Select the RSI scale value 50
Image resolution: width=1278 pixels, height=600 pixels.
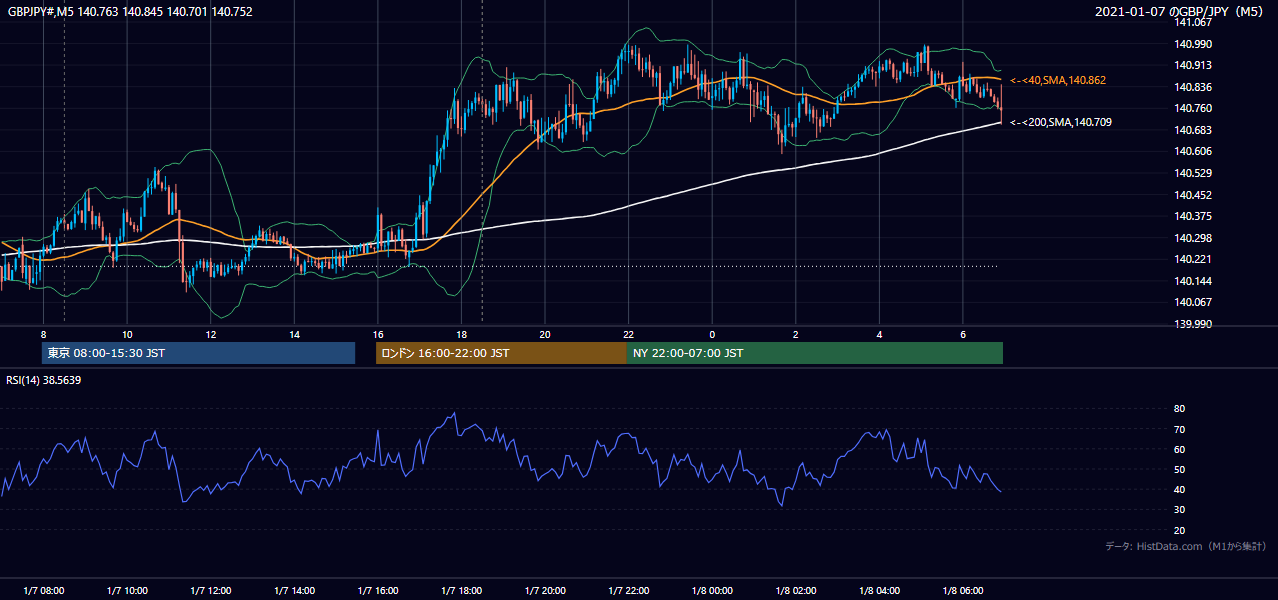pyautogui.click(x=1180, y=469)
